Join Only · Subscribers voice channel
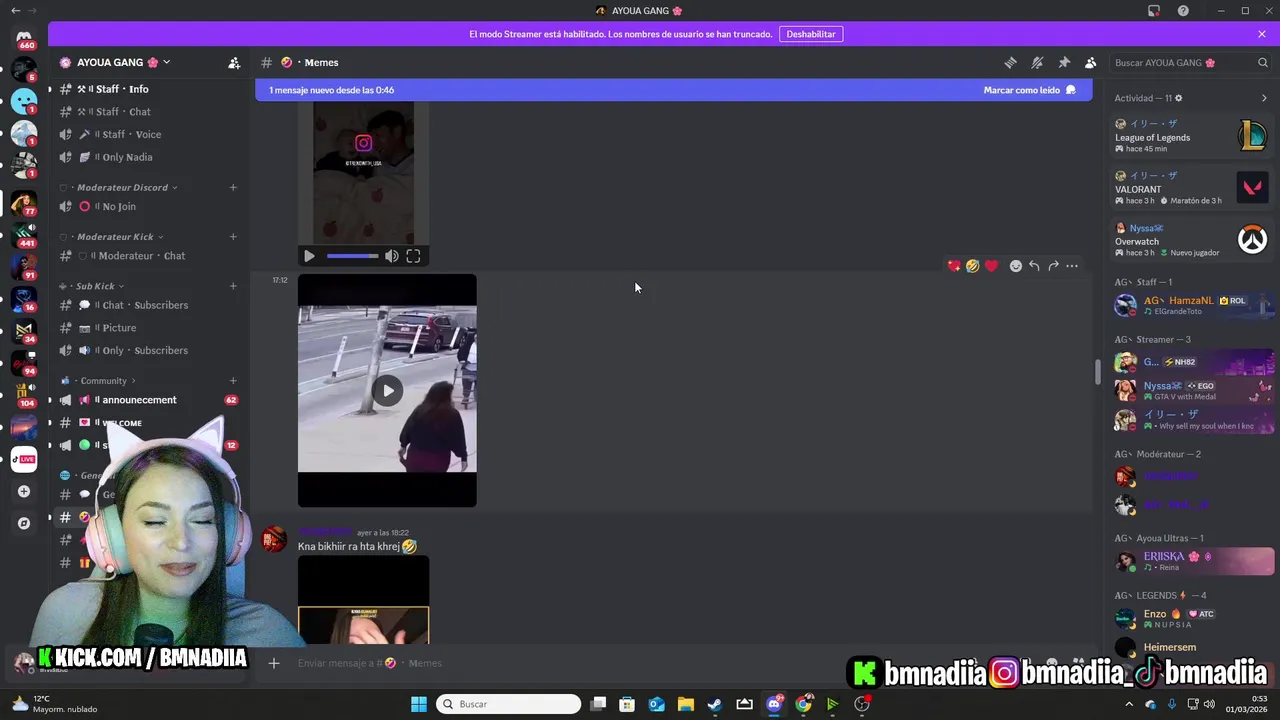 (147, 350)
